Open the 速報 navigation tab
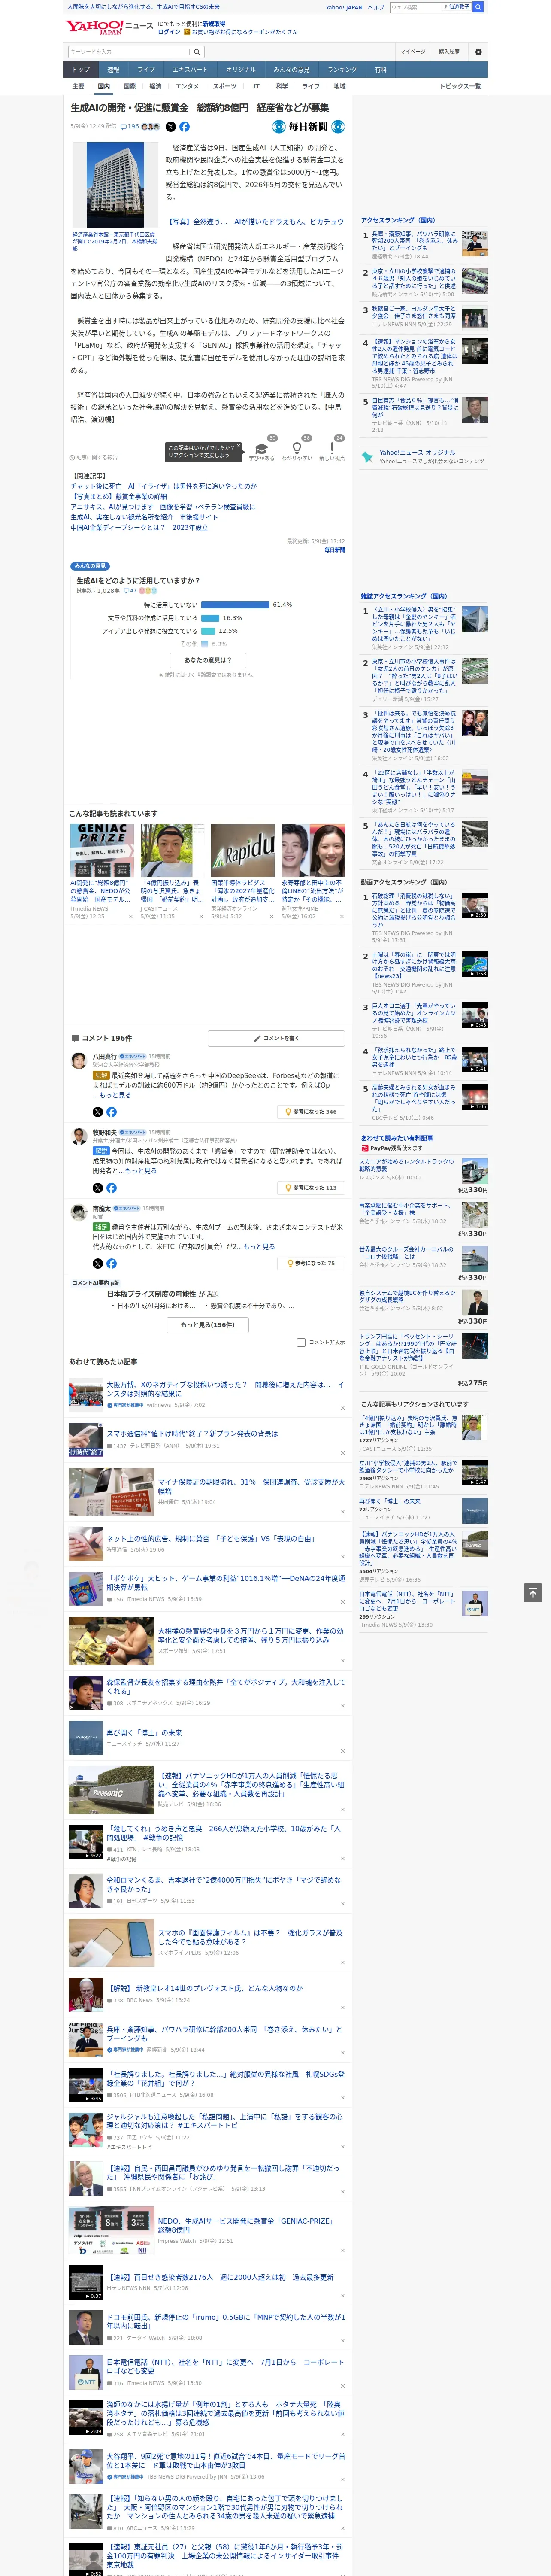This screenshot has height=2576, width=551. tap(113, 70)
